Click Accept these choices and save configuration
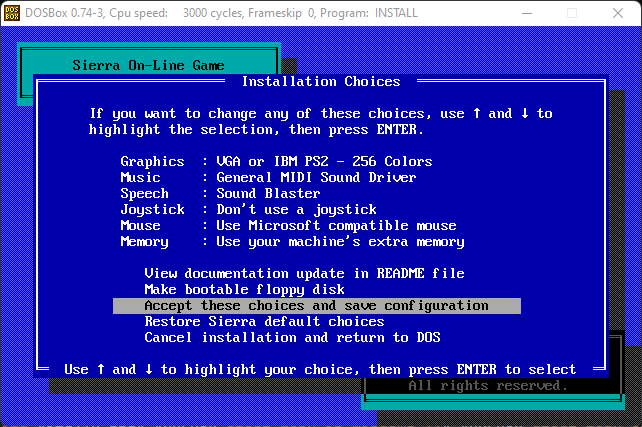This screenshot has width=642, height=427. click(x=316, y=306)
